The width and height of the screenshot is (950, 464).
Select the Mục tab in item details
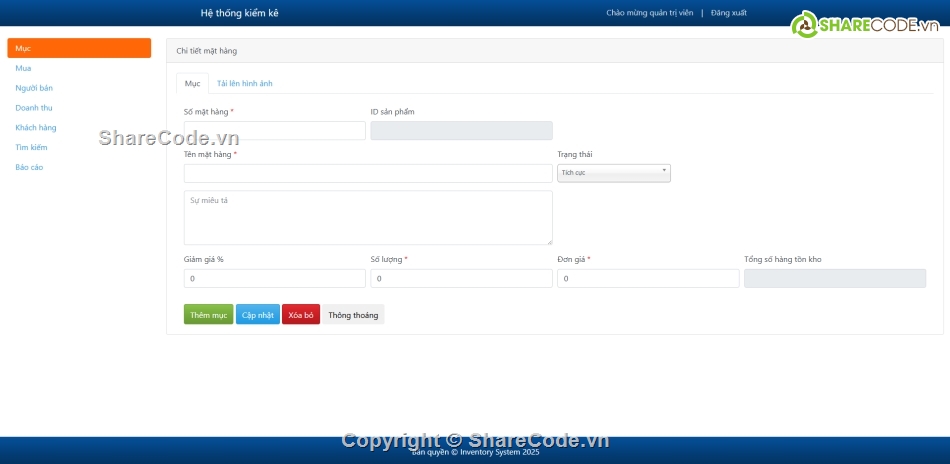192,84
